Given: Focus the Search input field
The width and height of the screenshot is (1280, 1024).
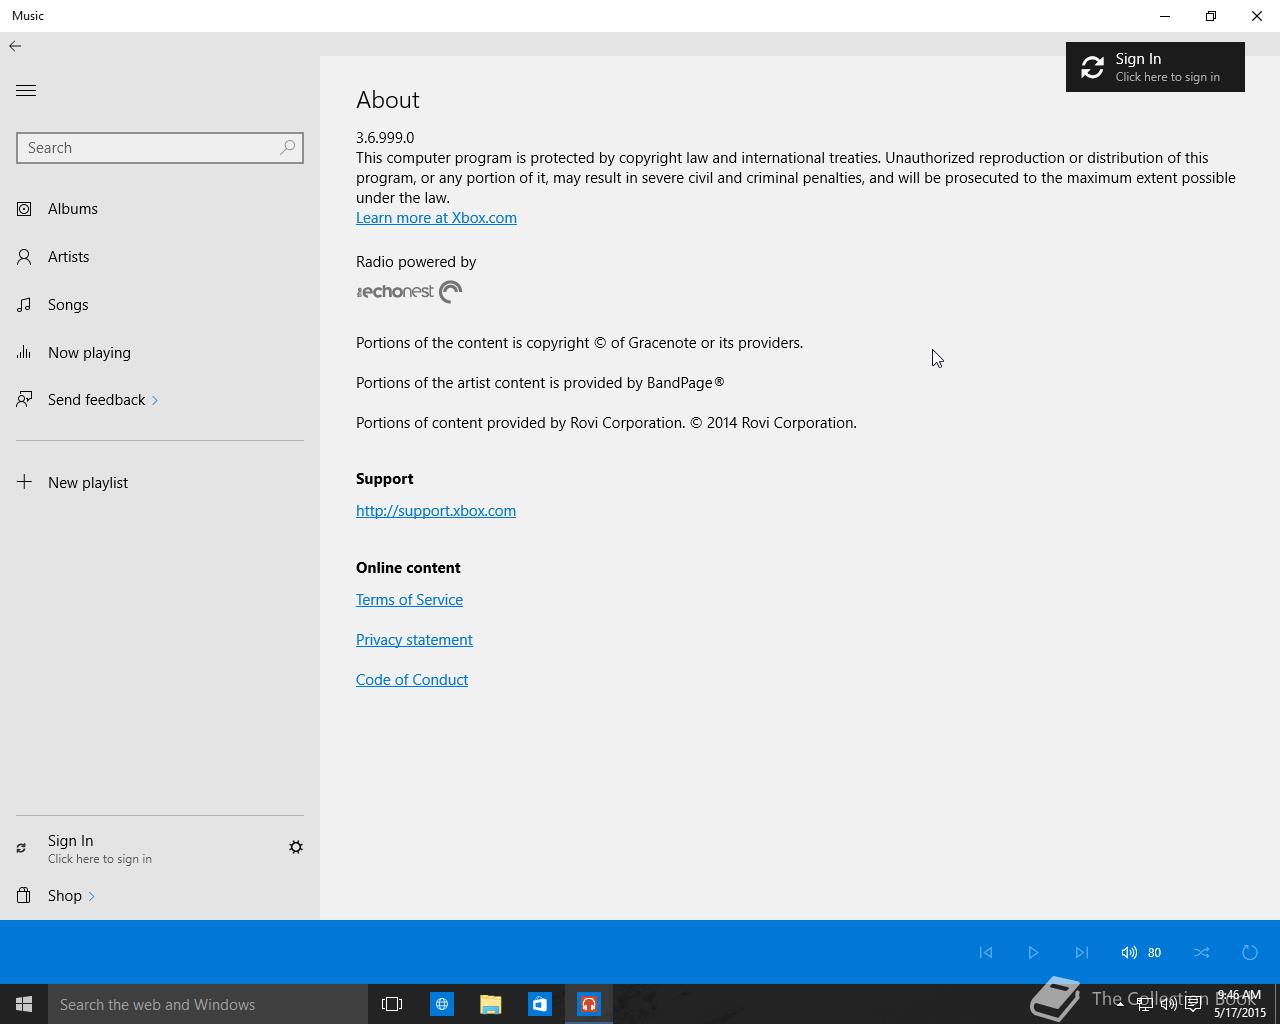Looking at the screenshot, I should click(160, 148).
